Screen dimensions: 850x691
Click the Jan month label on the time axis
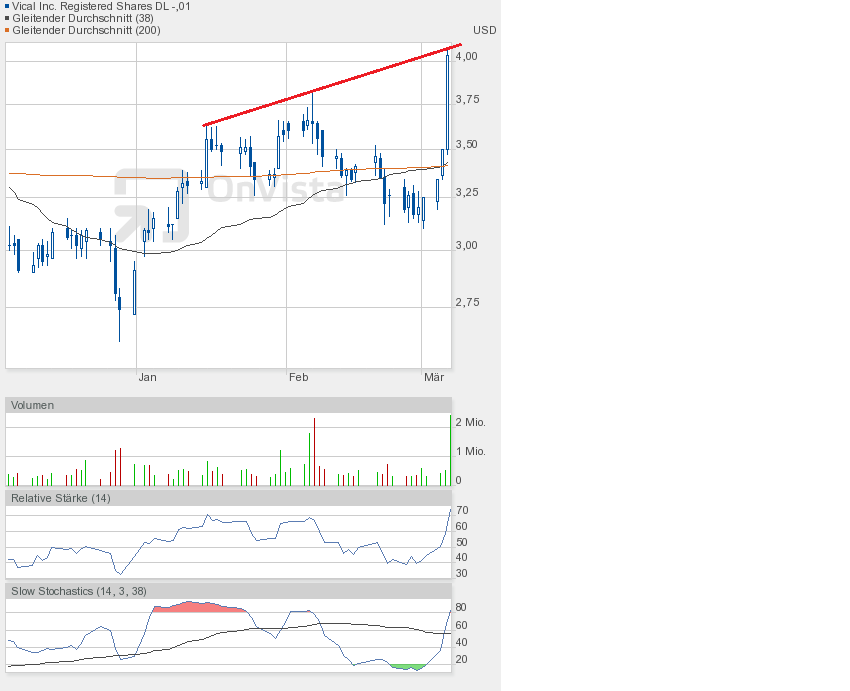click(147, 377)
